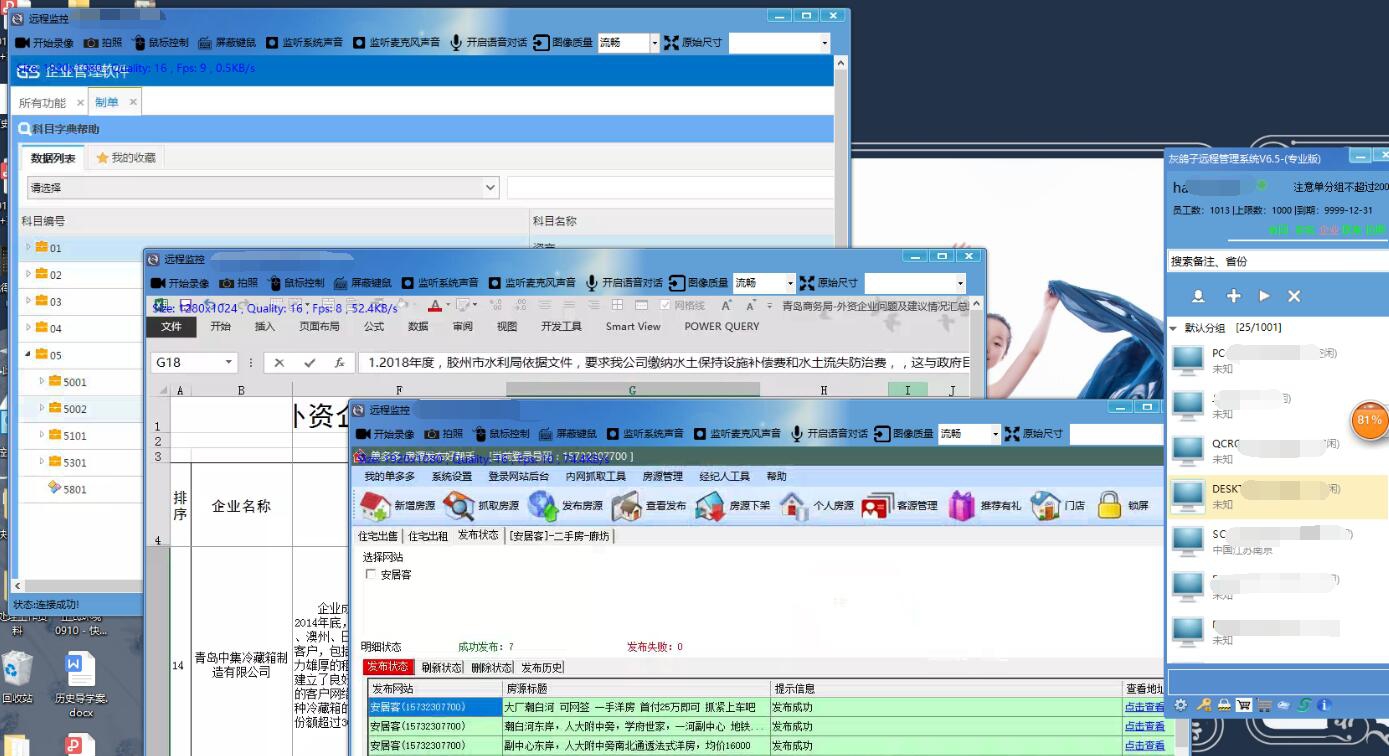The height and width of the screenshot is (756, 1389).
Task: Click the 推荐有礼 gift icon
Action: tap(962, 506)
